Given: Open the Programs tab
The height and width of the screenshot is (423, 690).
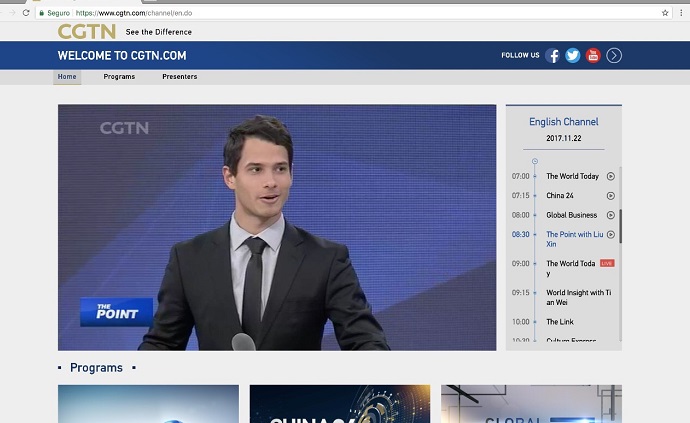Looking at the screenshot, I should [119, 77].
